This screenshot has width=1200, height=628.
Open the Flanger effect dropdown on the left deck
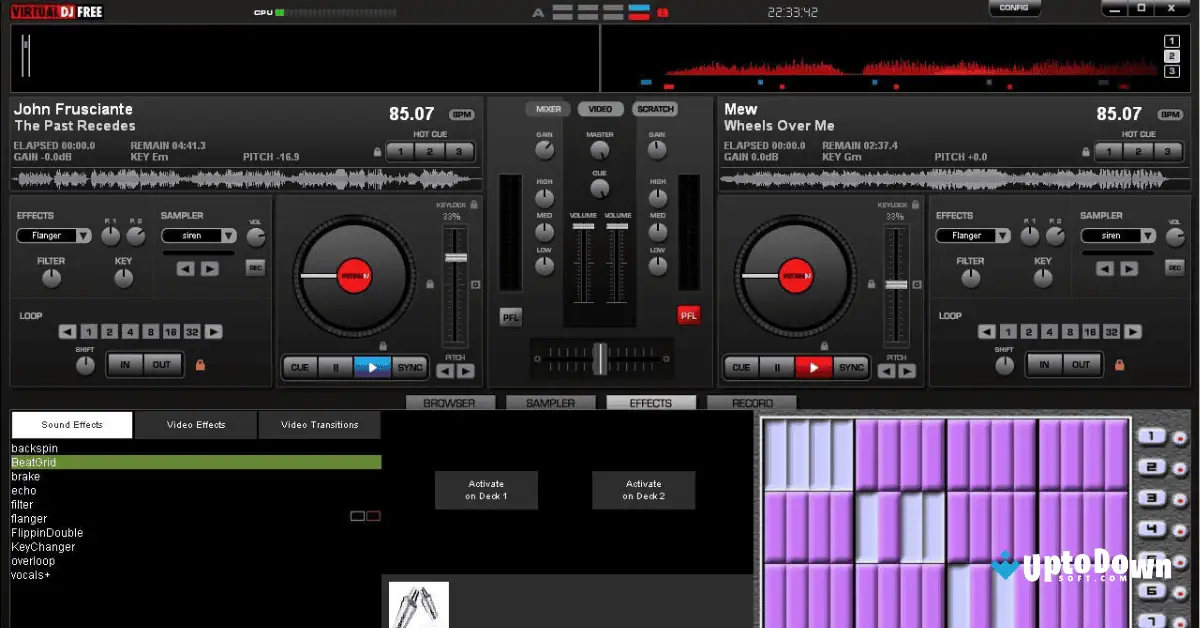click(53, 235)
